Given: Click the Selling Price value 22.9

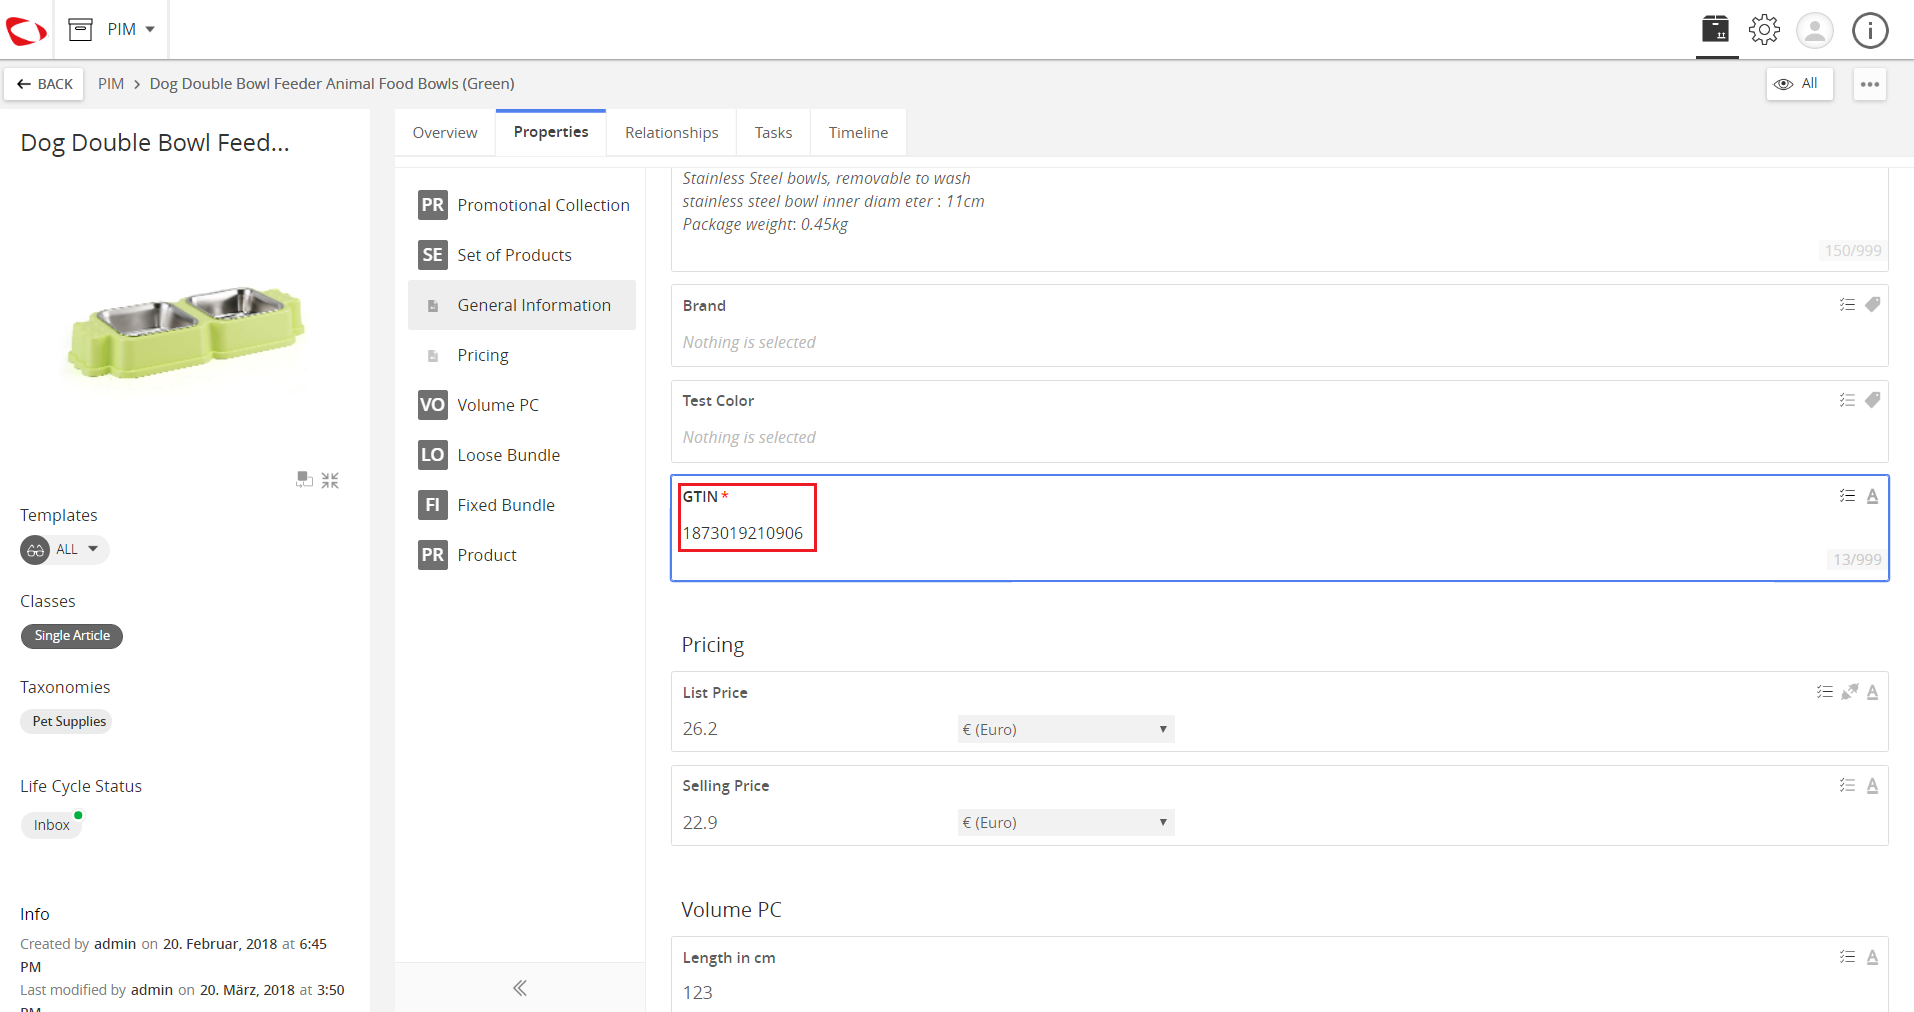Looking at the screenshot, I should [x=700, y=823].
